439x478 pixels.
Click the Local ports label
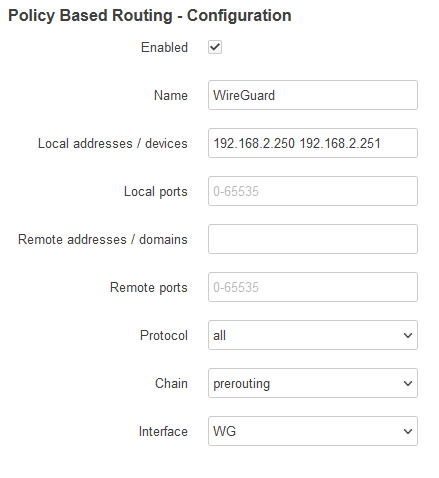[x=156, y=192]
